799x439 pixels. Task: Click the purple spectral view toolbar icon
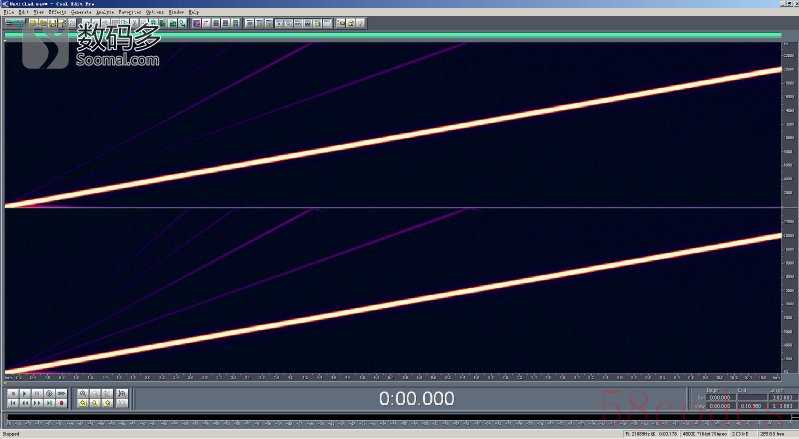coord(196,23)
